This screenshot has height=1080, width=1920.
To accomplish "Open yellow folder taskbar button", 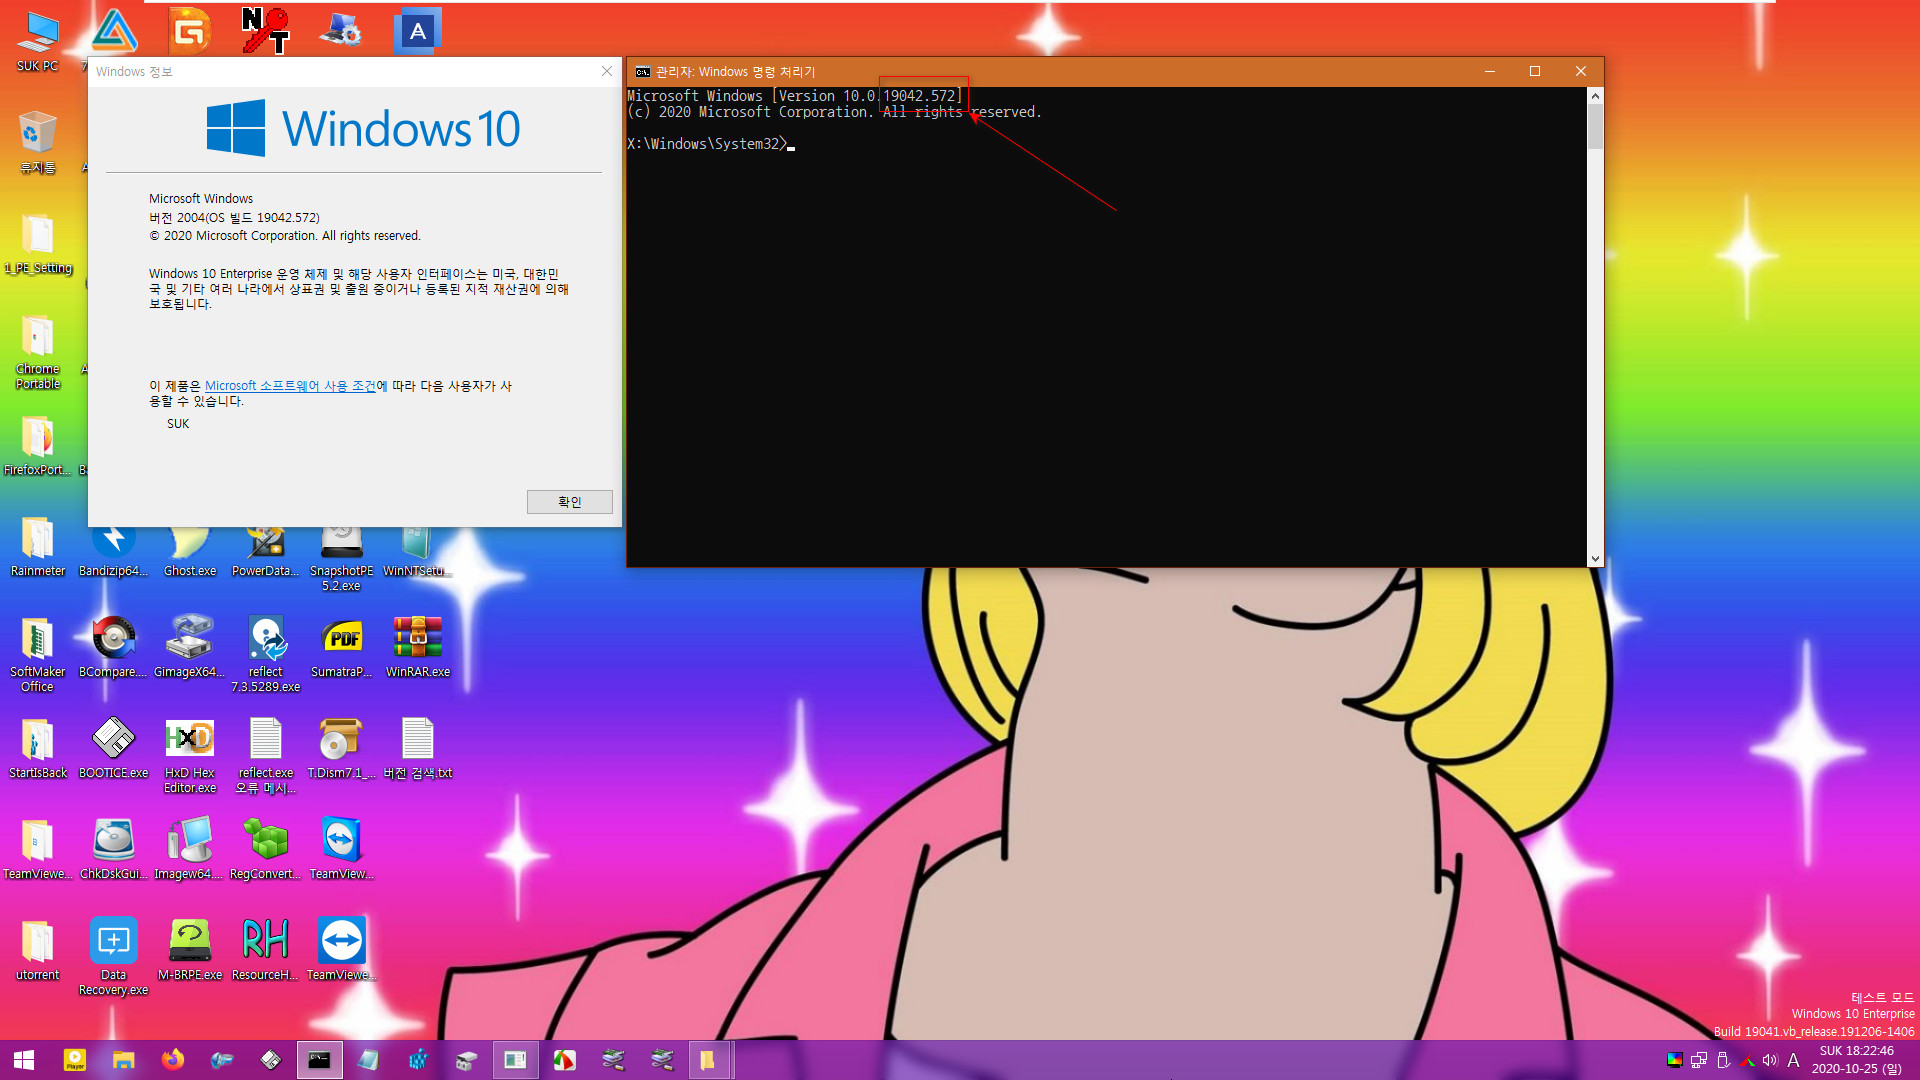I will tap(711, 1060).
